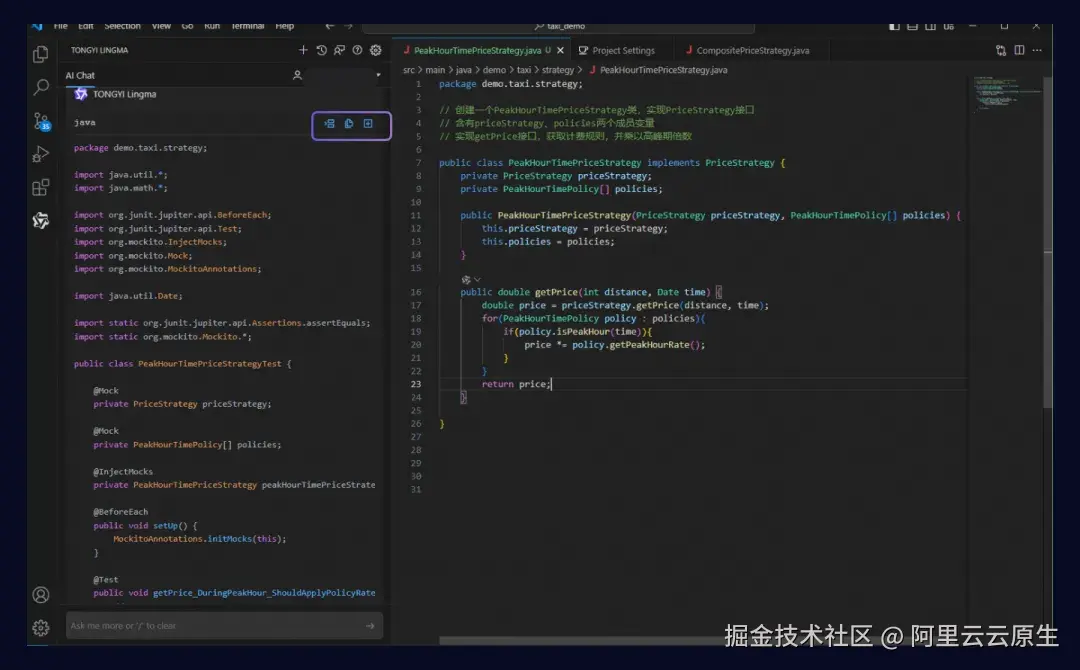Image resolution: width=1080 pixels, height=670 pixels.
Task: Toggle primary side bar layout icon
Action: (x=894, y=26)
